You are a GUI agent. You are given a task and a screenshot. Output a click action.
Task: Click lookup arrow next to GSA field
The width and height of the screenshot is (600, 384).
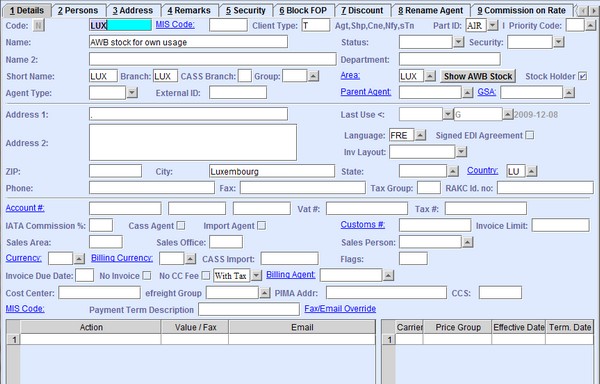[569, 93]
